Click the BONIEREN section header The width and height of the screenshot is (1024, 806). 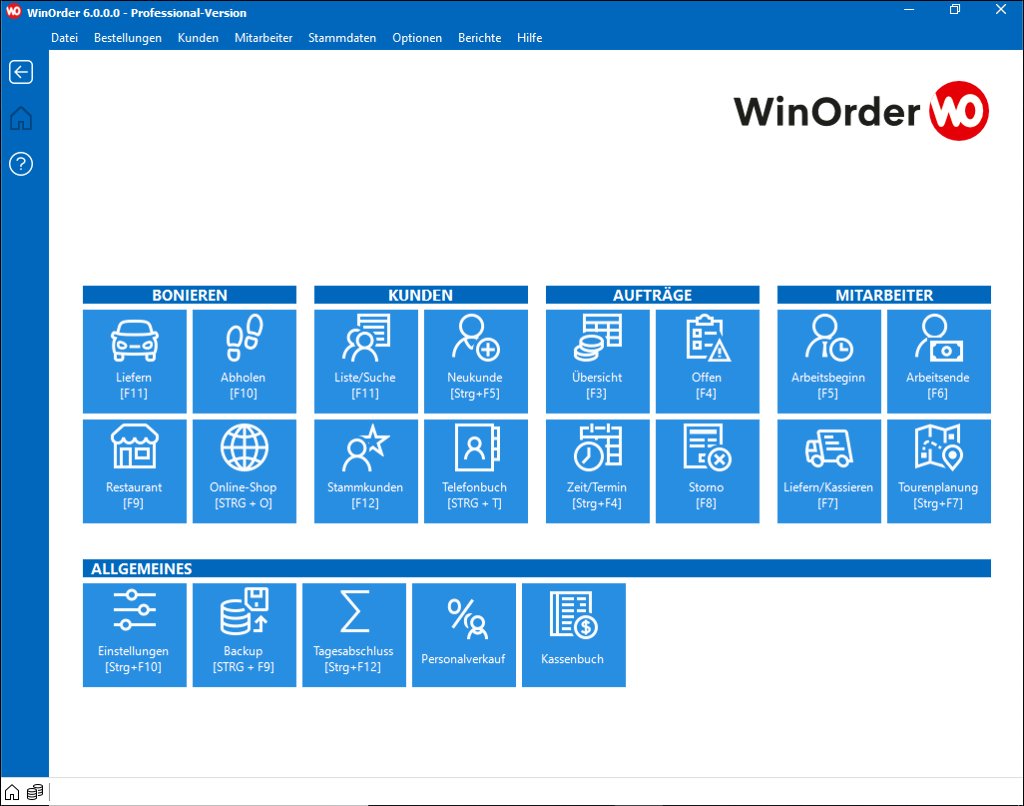[189, 295]
